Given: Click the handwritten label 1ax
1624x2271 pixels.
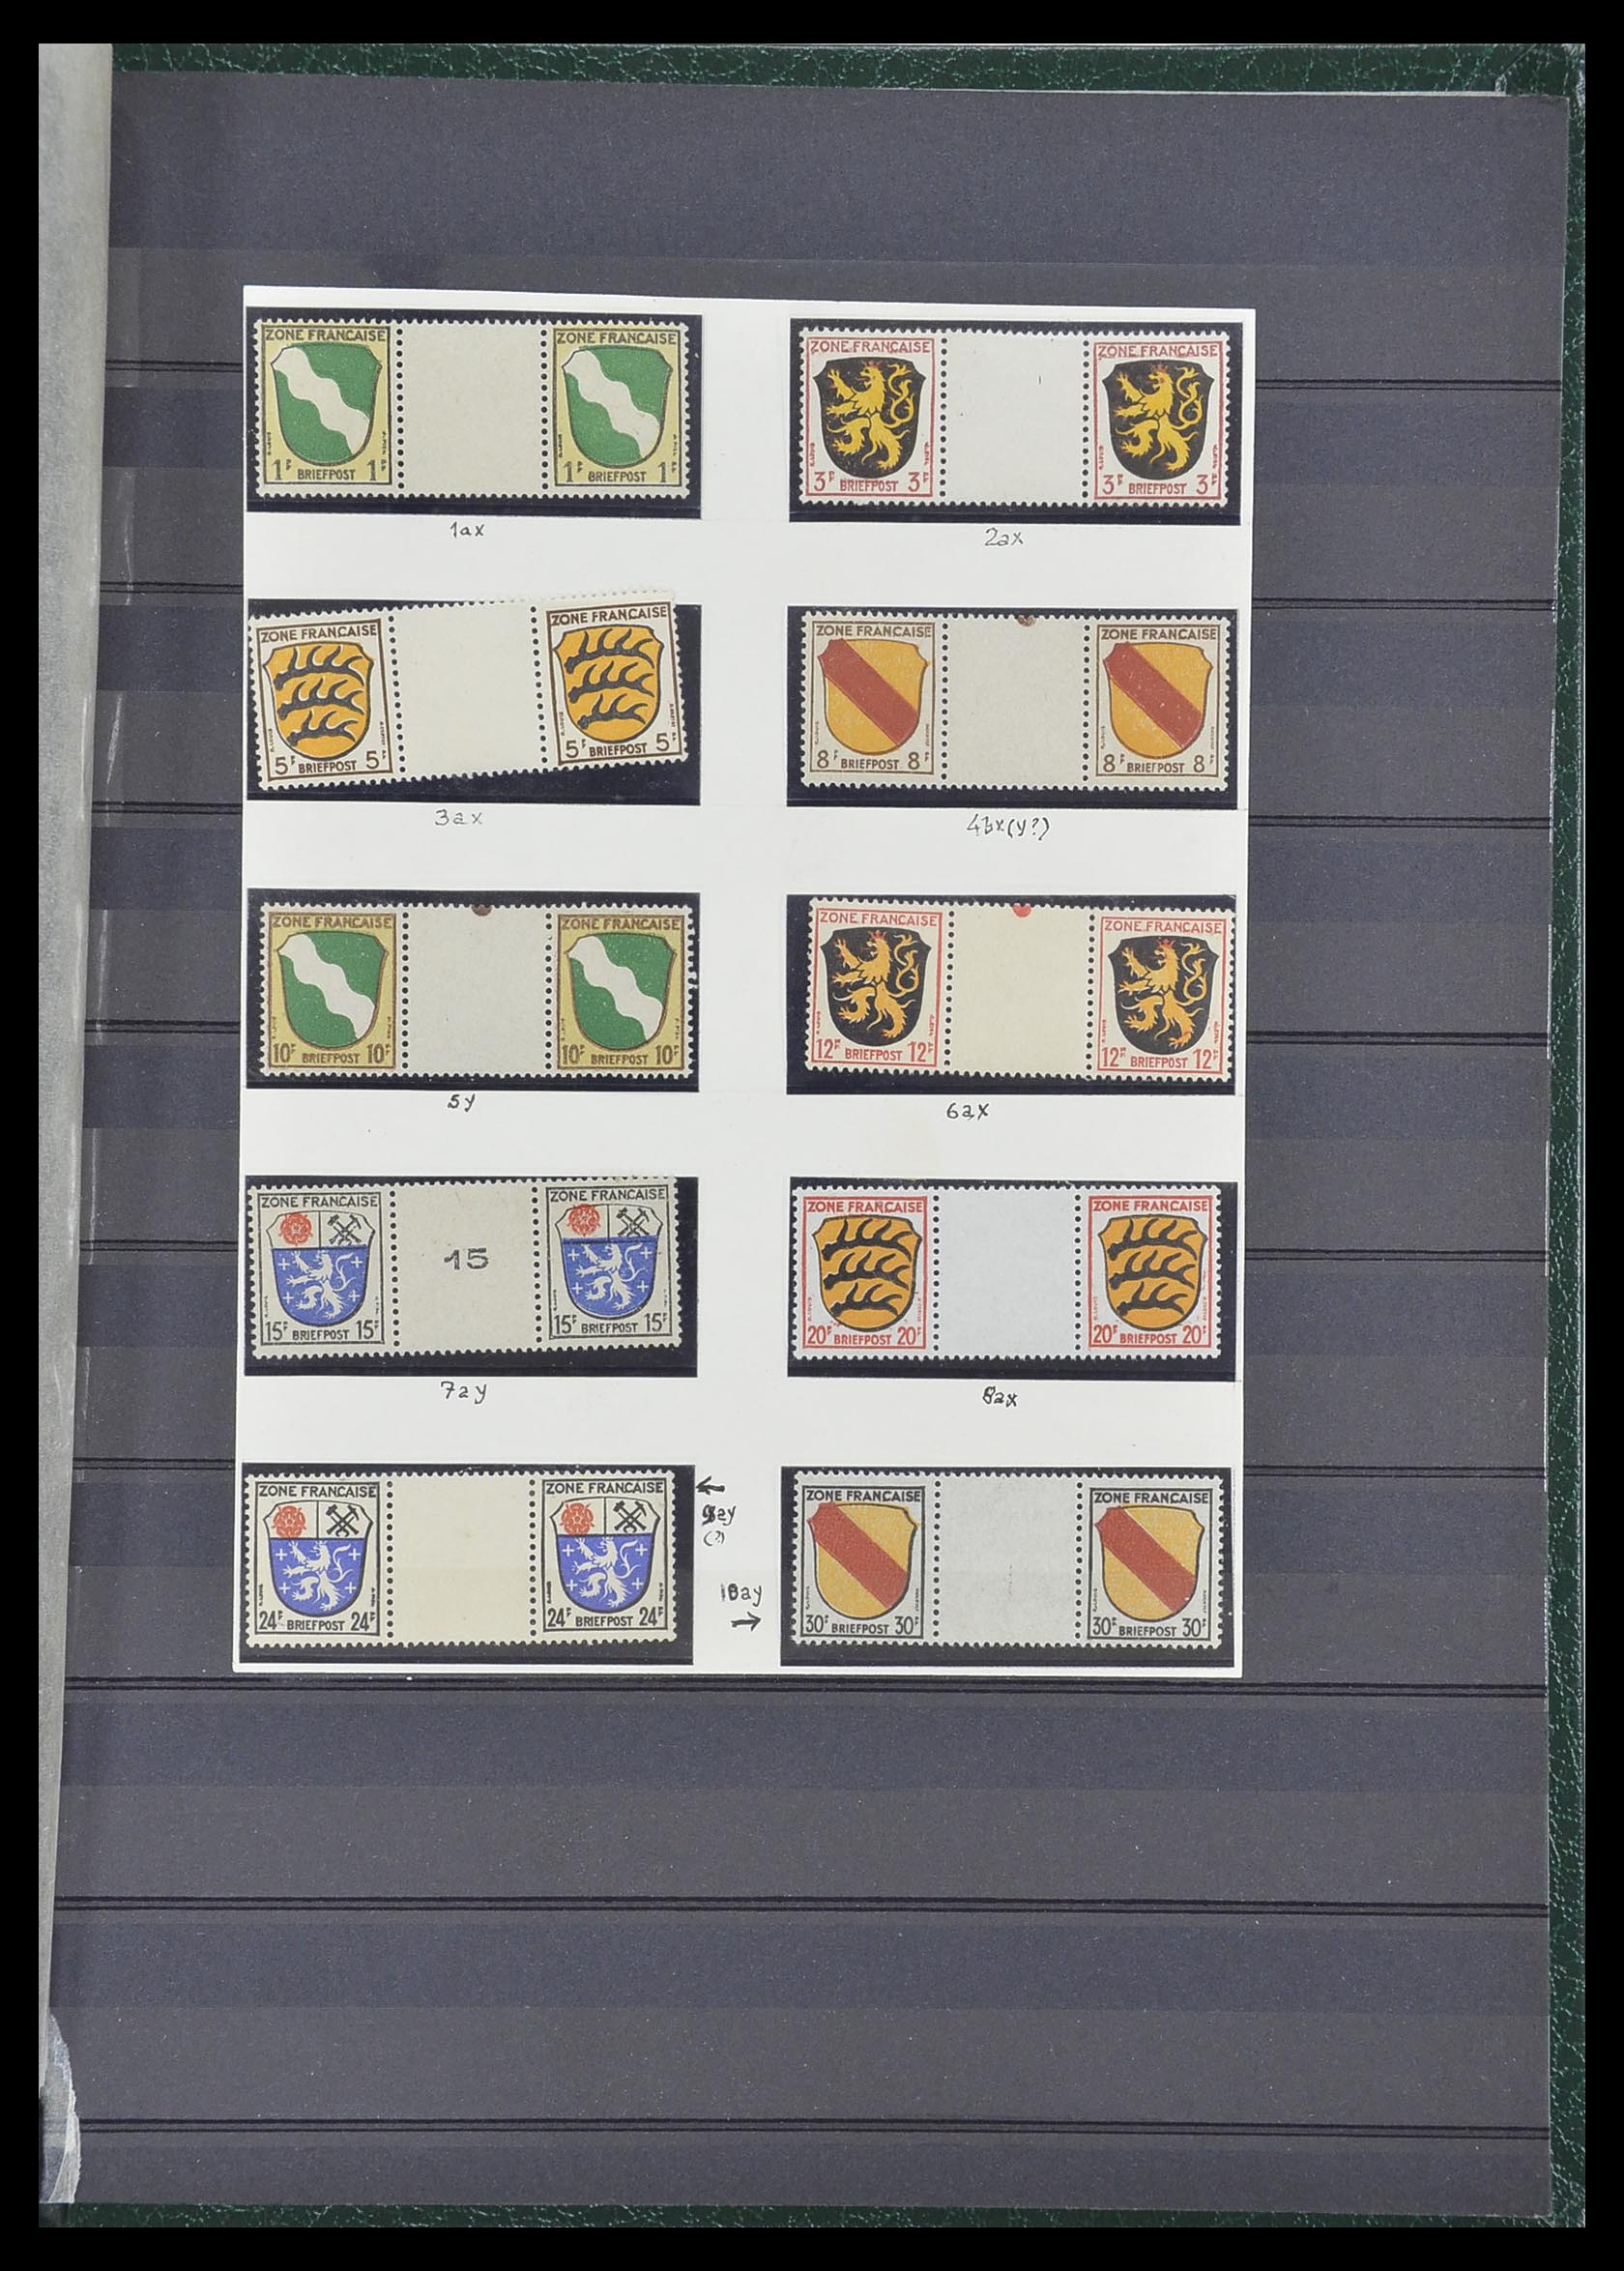Looking at the screenshot, I should (x=465, y=530).
